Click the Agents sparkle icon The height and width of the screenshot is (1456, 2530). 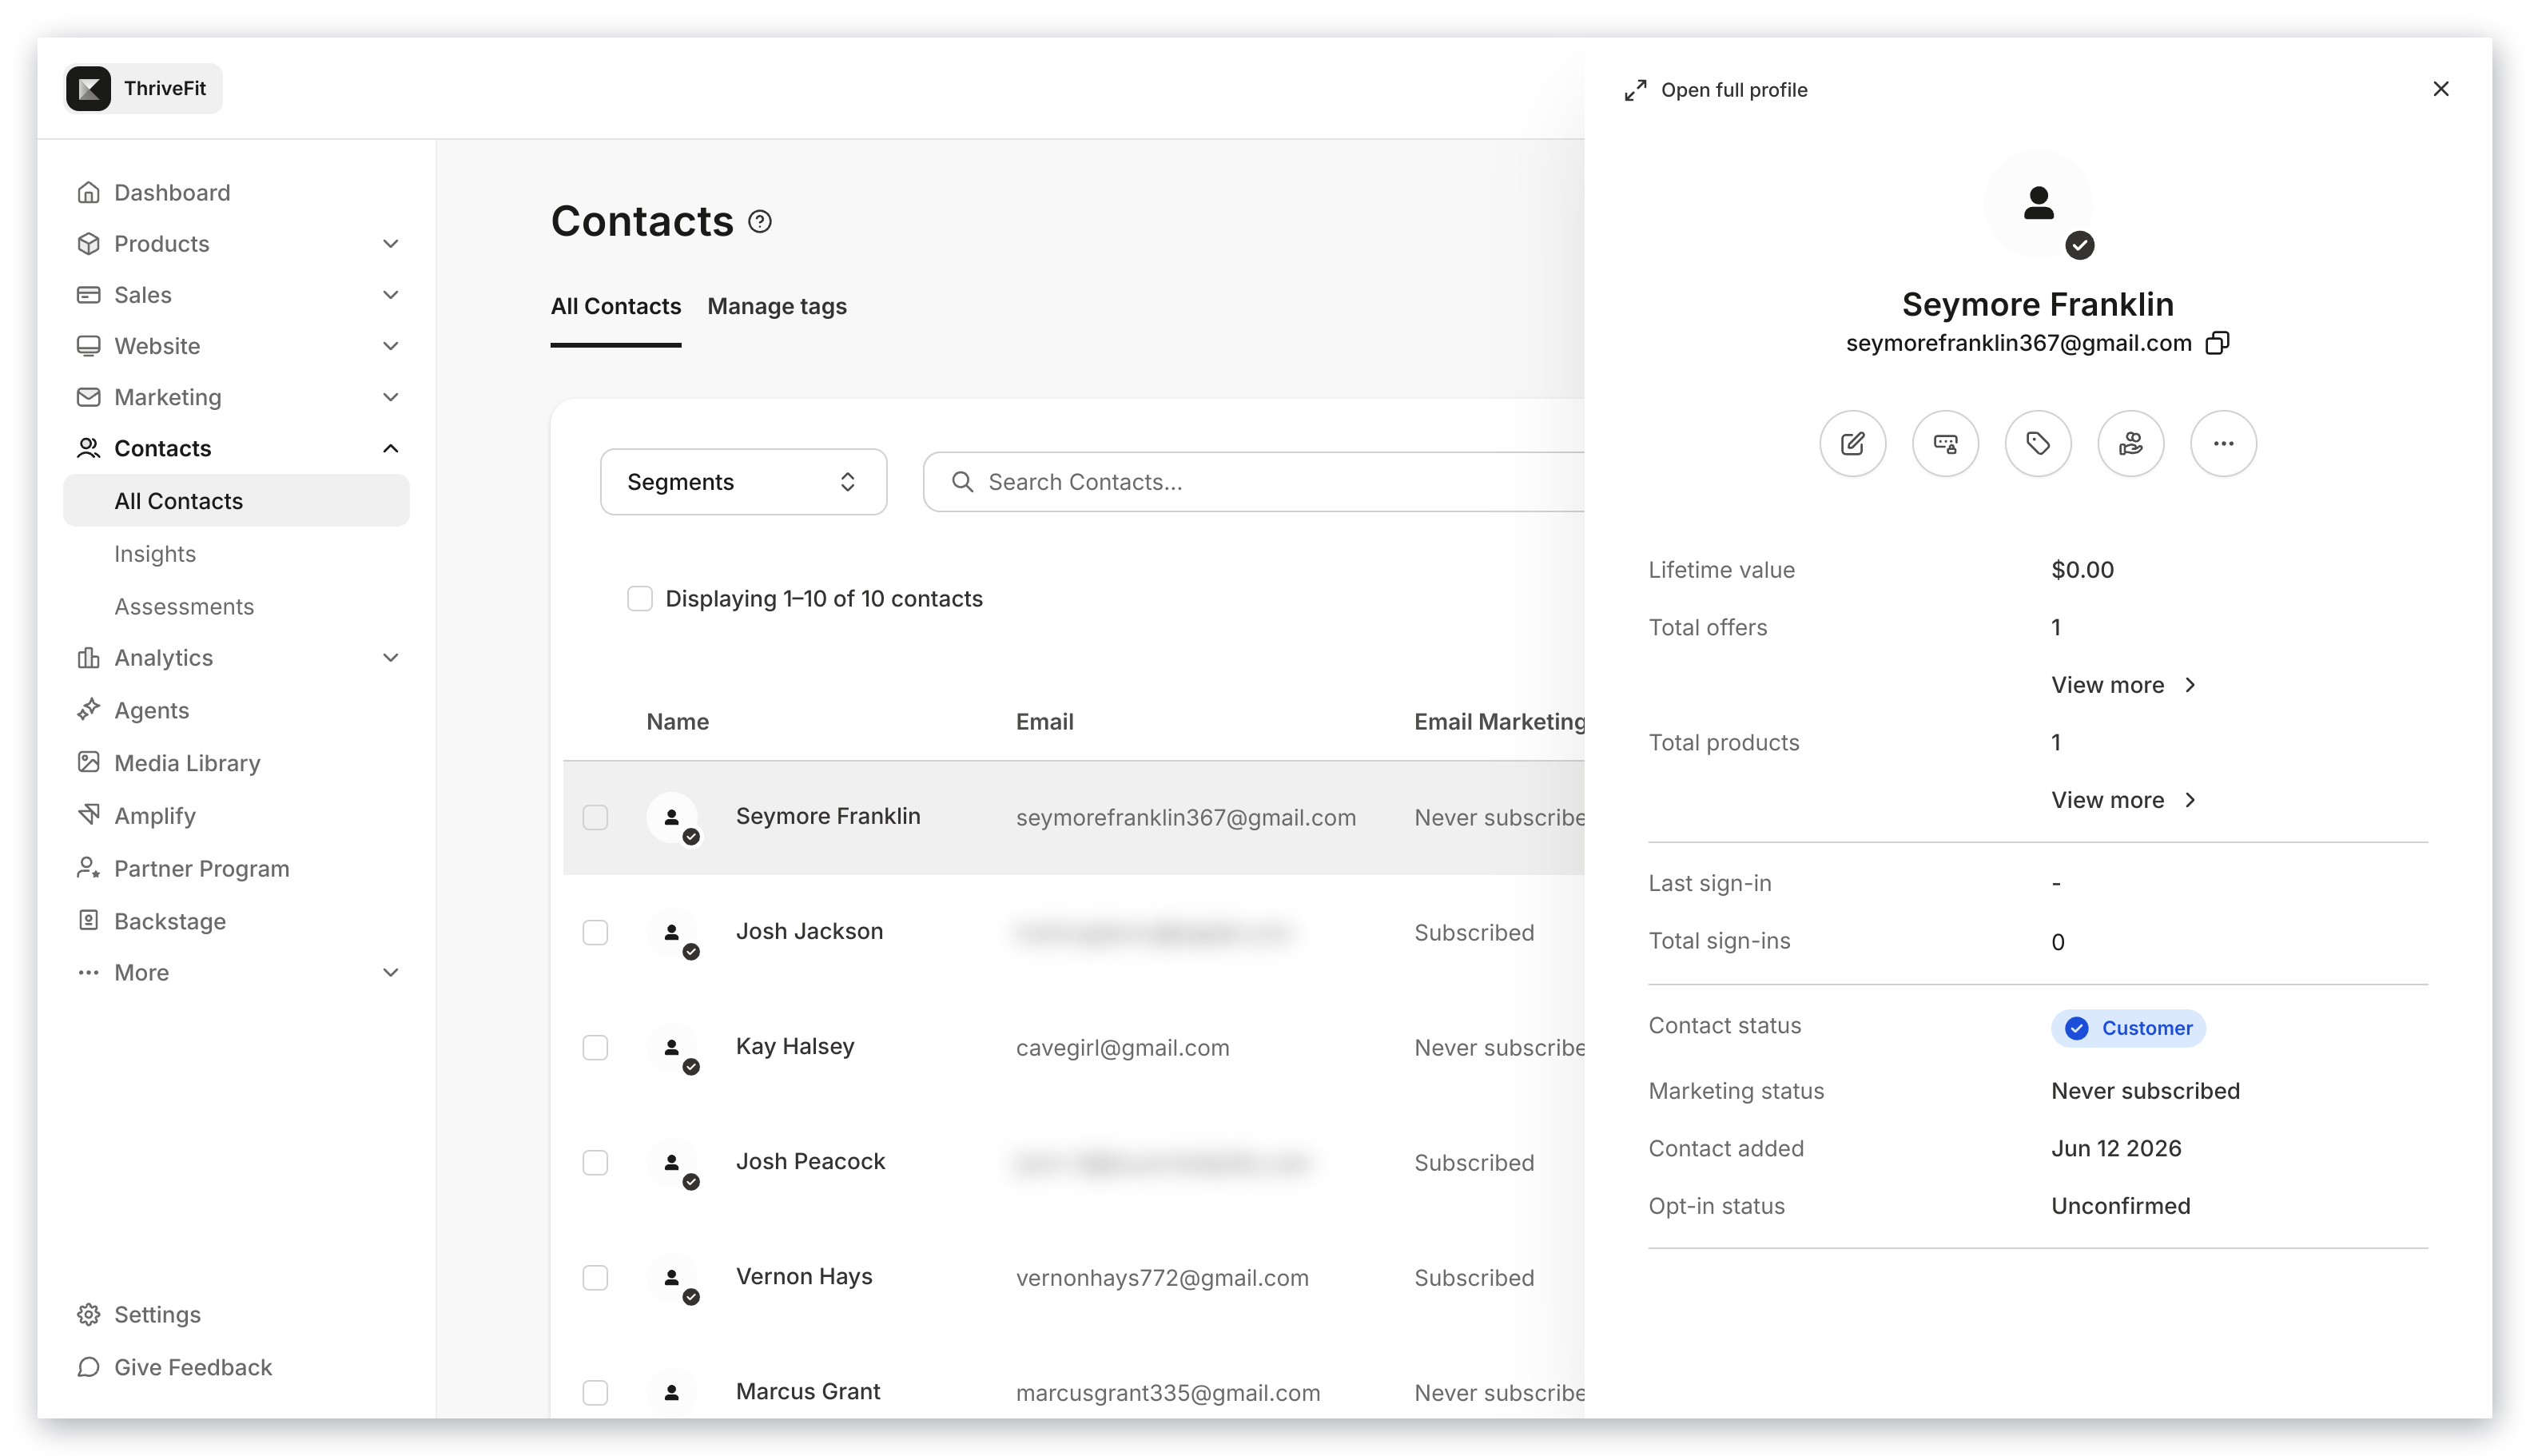88,710
